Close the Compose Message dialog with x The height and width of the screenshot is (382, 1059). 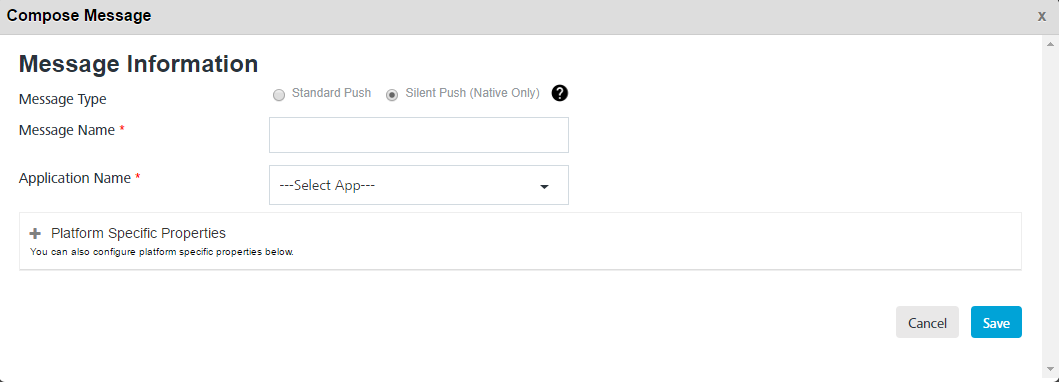click(1042, 16)
